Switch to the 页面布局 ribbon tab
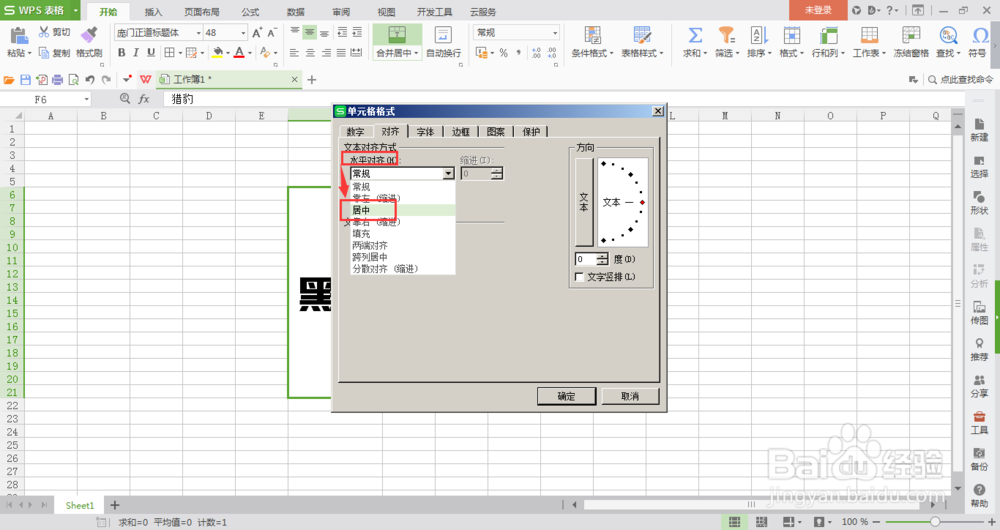Screen dimensions: 1000x530 (x=202, y=11)
